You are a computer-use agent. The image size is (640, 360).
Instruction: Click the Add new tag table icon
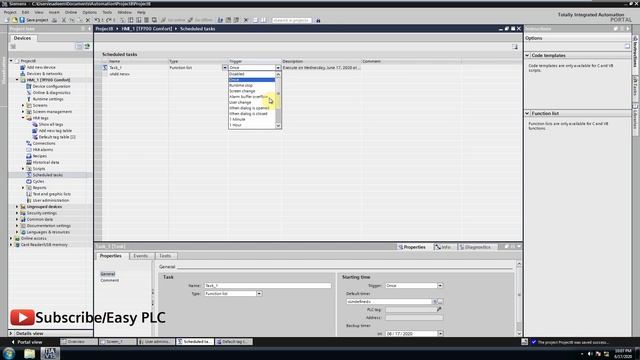[x=35, y=131]
